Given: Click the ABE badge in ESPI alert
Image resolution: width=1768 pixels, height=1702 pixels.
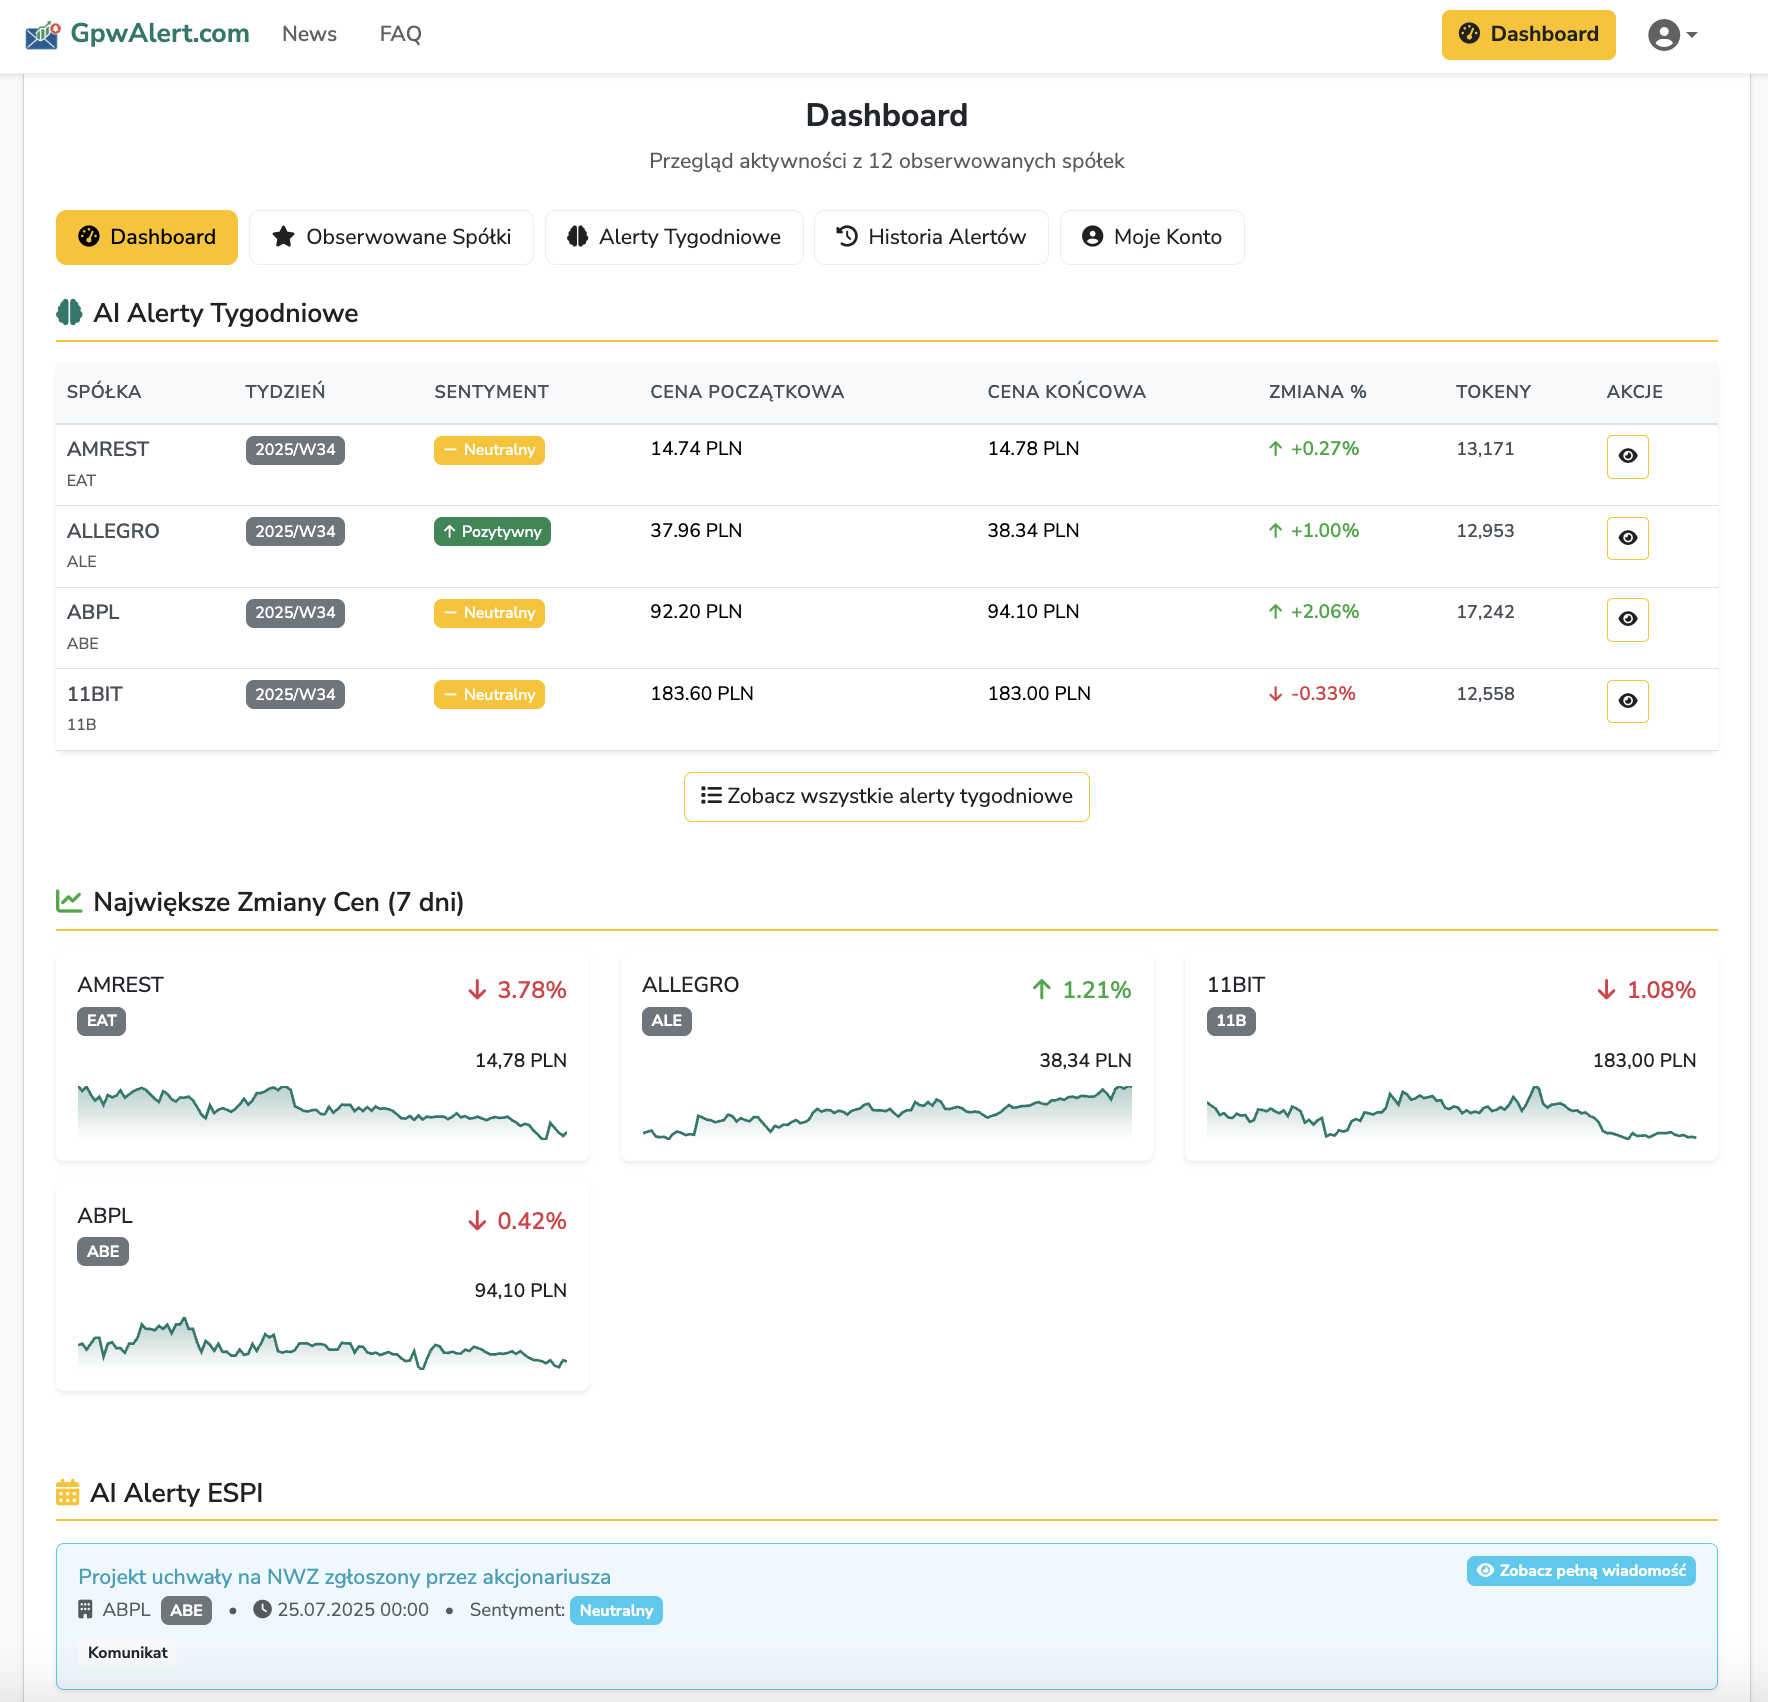Looking at the screenshot, I should point(186,1611).
